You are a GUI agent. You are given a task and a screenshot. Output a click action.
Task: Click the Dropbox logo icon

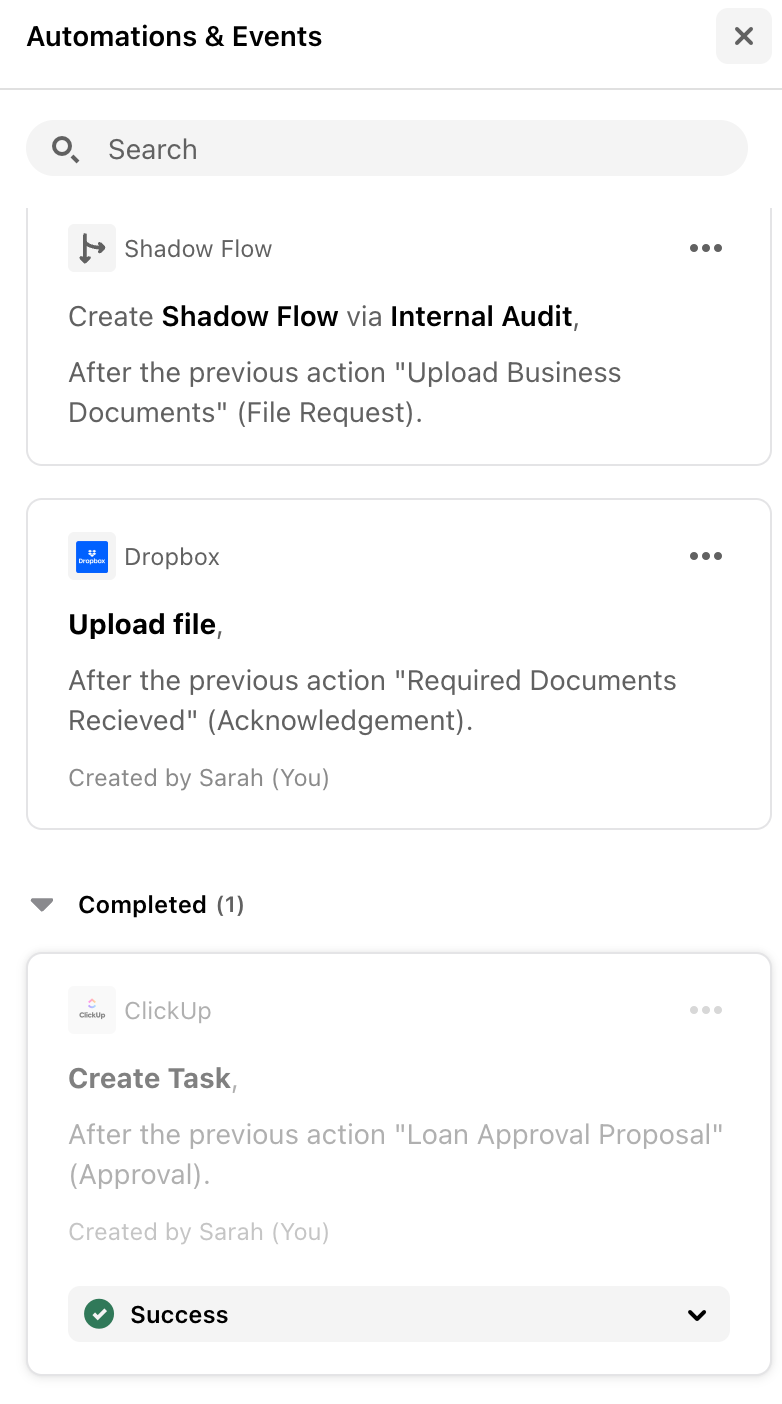92,556
